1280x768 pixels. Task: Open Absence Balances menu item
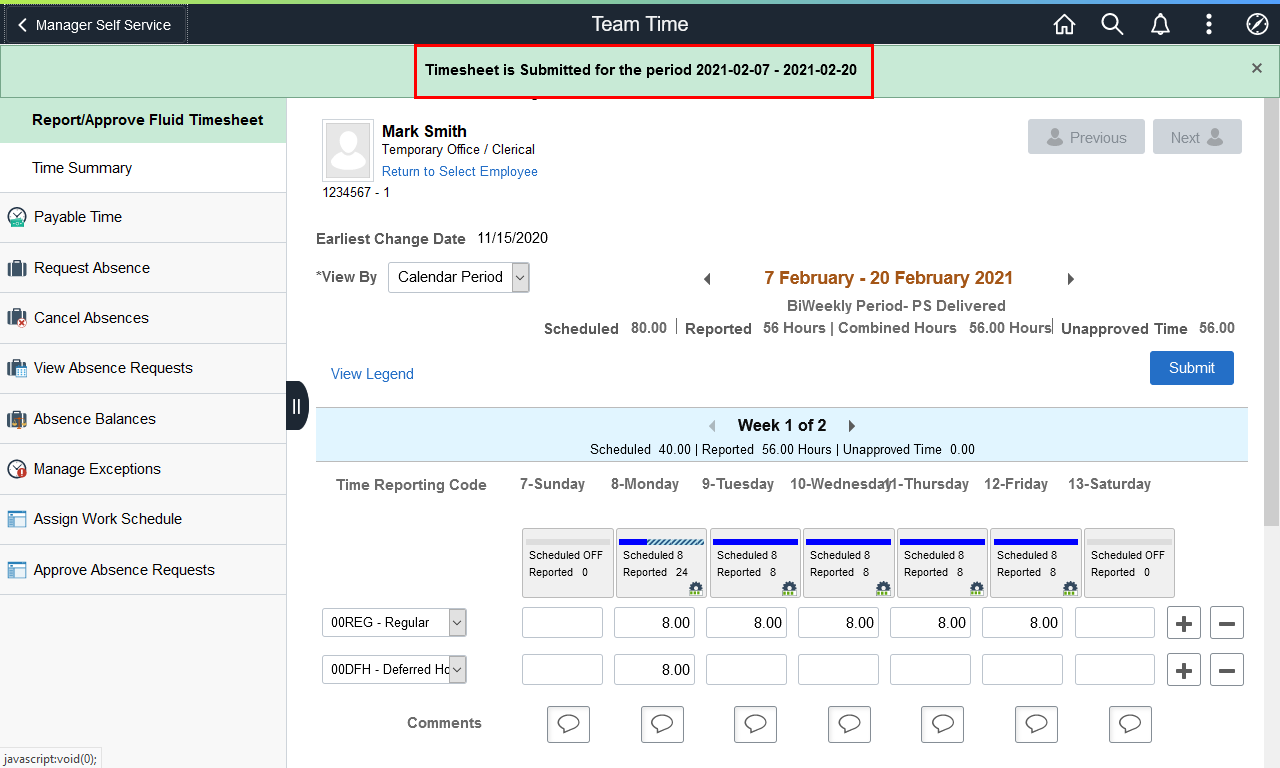[x=143, y=419]
